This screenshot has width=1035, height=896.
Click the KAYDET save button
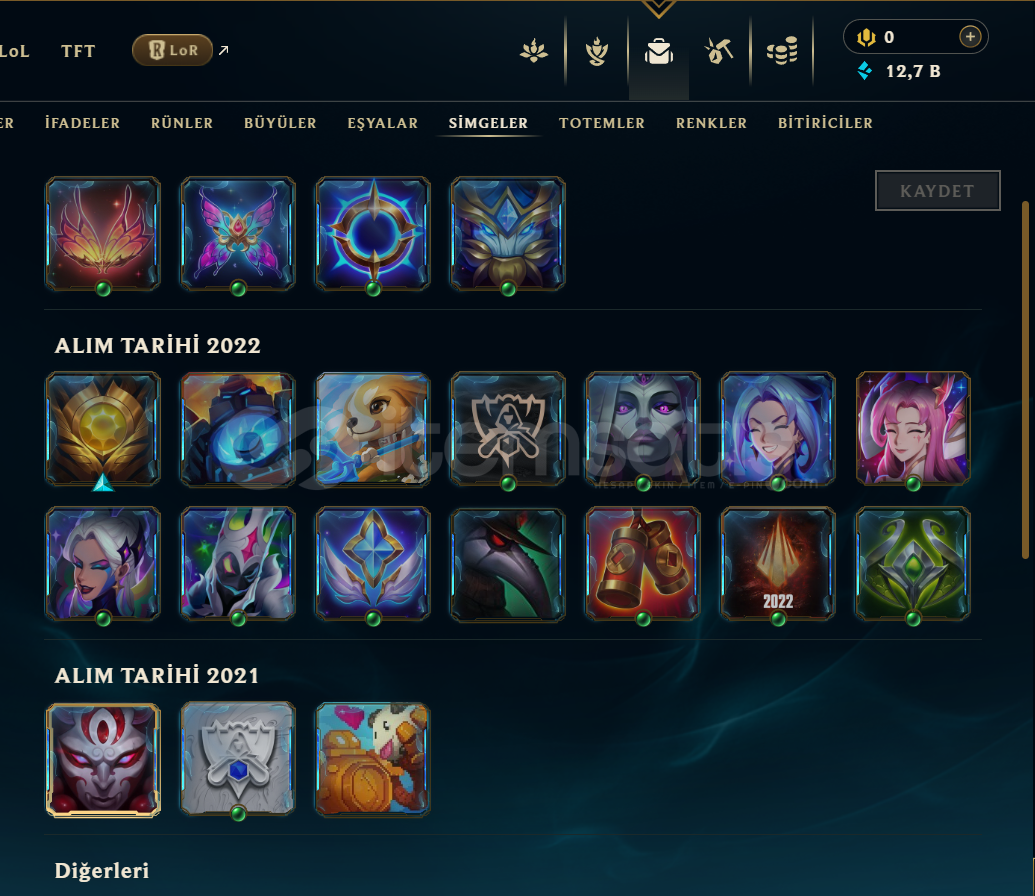pos(937,191)
